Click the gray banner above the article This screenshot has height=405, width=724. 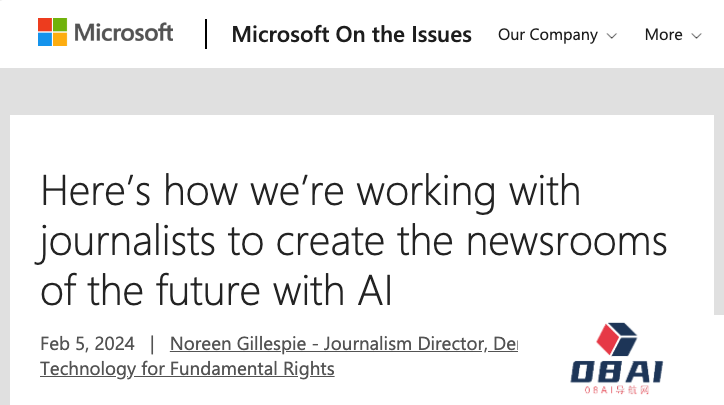pyautogui.click(x=362, y=91)
